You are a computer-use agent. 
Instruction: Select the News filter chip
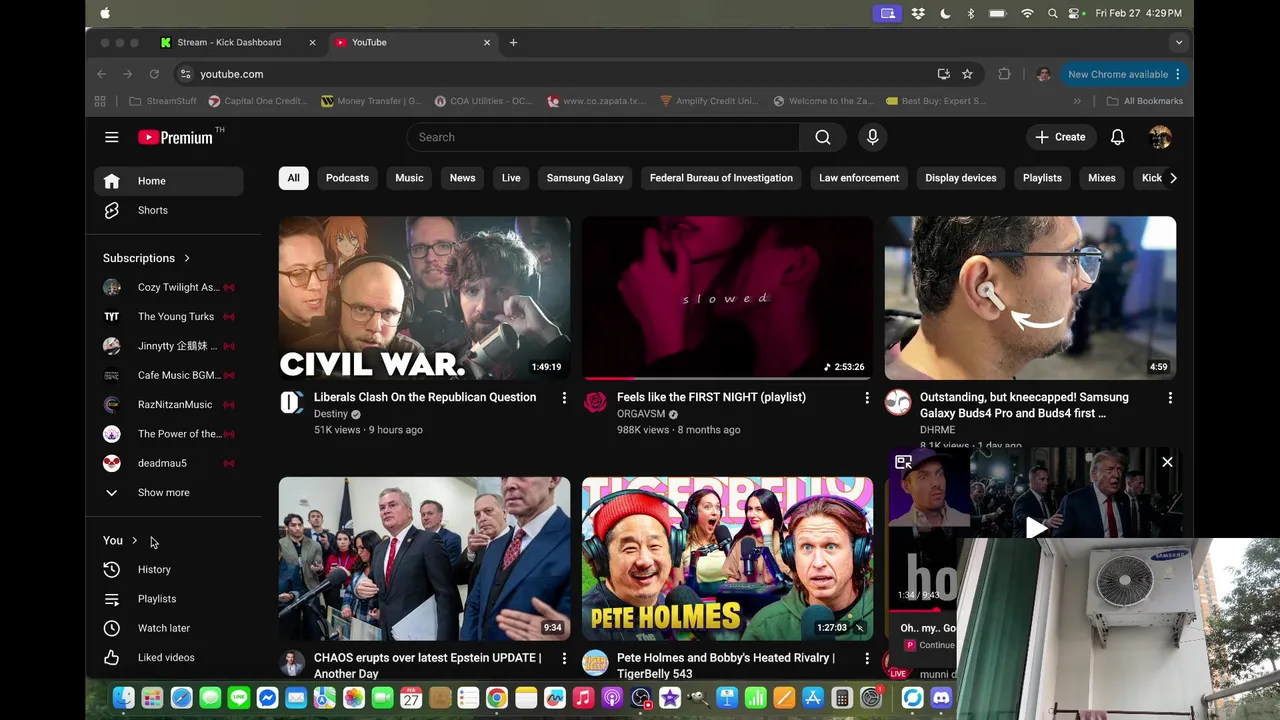(x=462, y=178)
